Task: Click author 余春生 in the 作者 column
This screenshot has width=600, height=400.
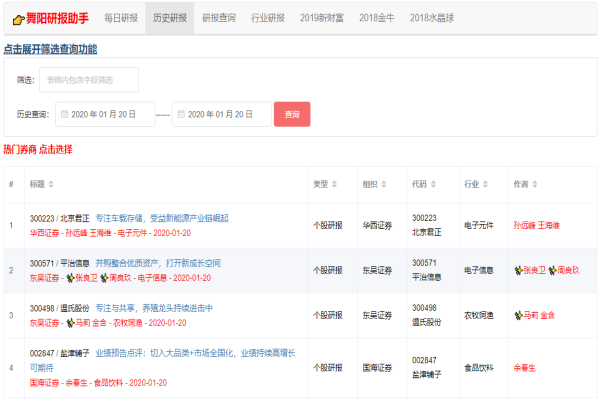Action: pos(525,368)
